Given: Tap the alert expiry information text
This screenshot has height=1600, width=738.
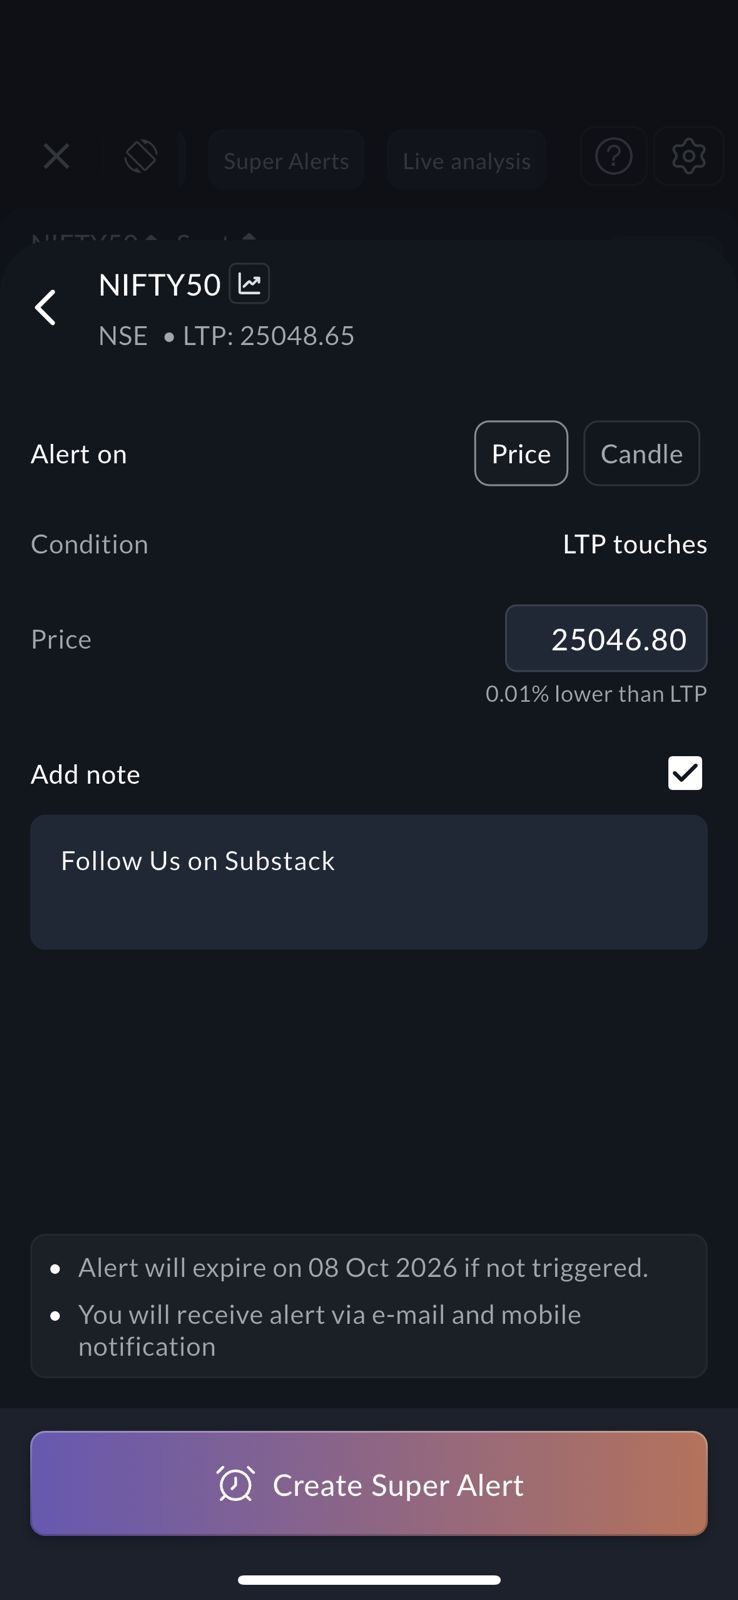Looking at the screenshot, I should point(363,1268).
